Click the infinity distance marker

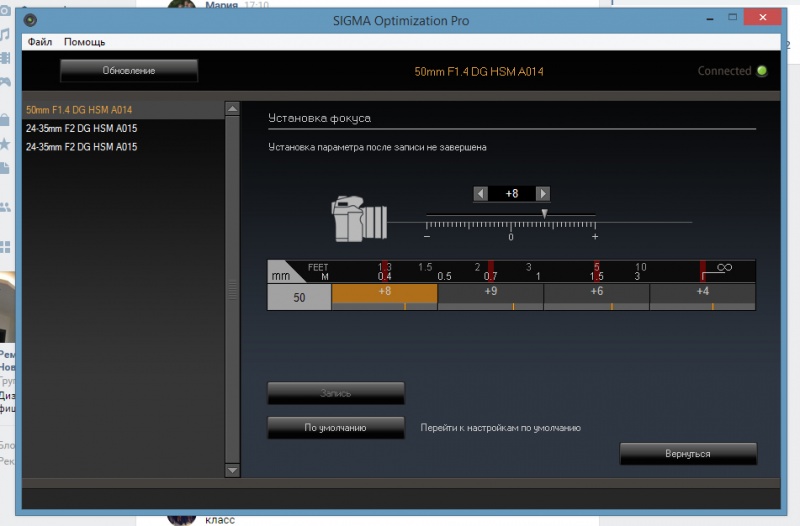724,267
